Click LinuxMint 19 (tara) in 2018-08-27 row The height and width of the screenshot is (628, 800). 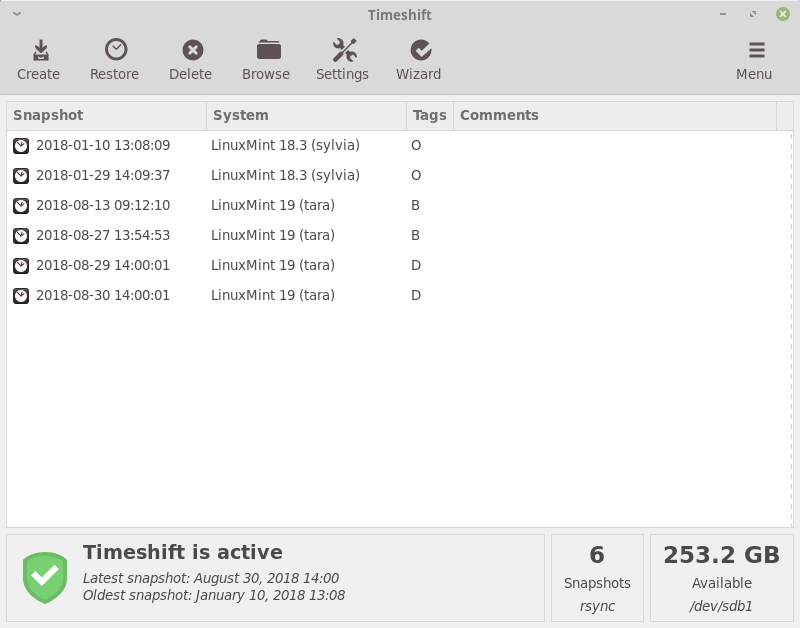(x=273, y=235)
